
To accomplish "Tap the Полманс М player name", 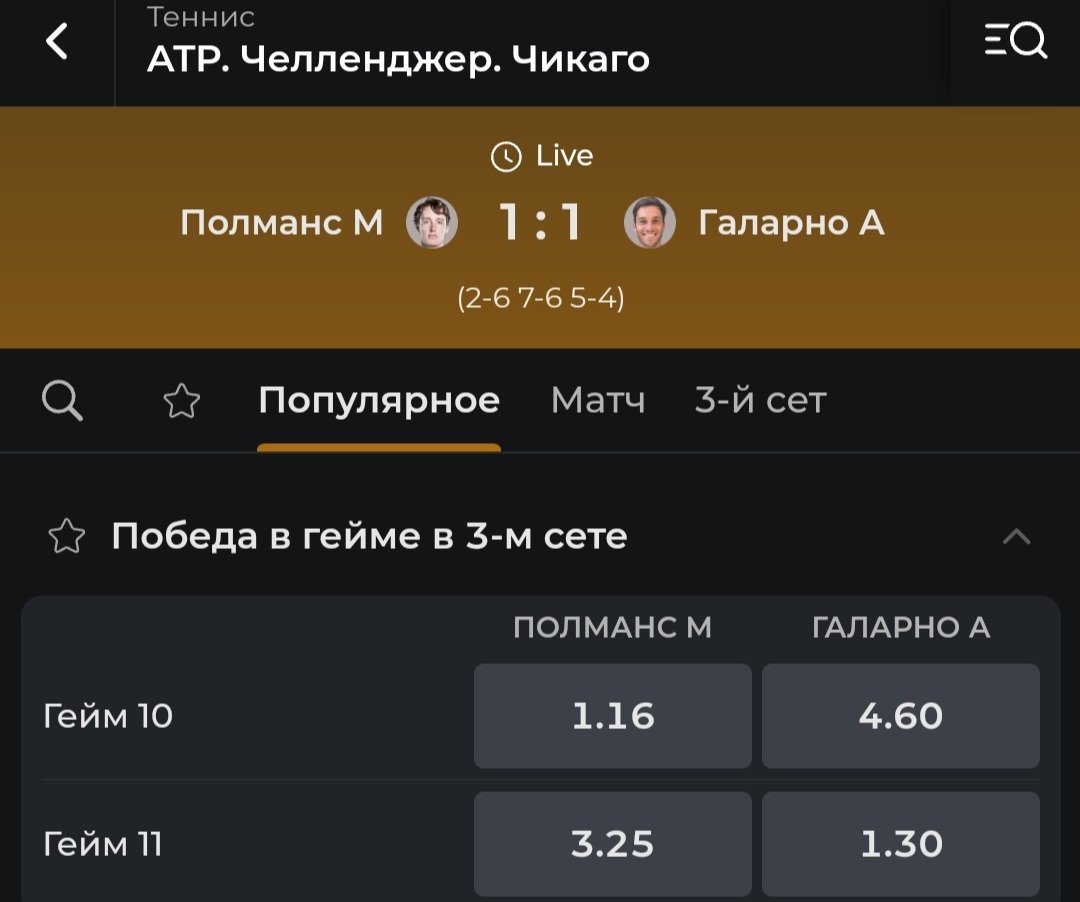I will pos(282,222).
